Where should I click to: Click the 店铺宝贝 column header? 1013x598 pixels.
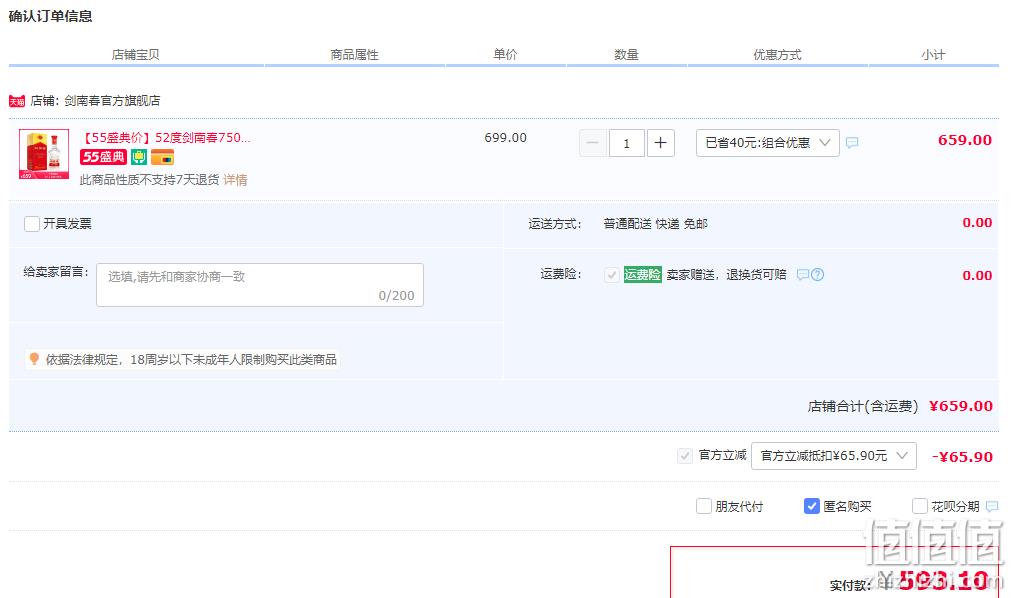tap(135, 55)
